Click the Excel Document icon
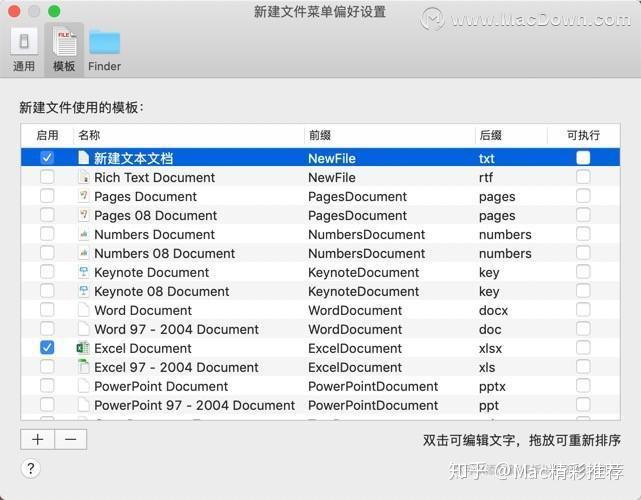This screenshot has height=500, width=641. pos(83,348)
